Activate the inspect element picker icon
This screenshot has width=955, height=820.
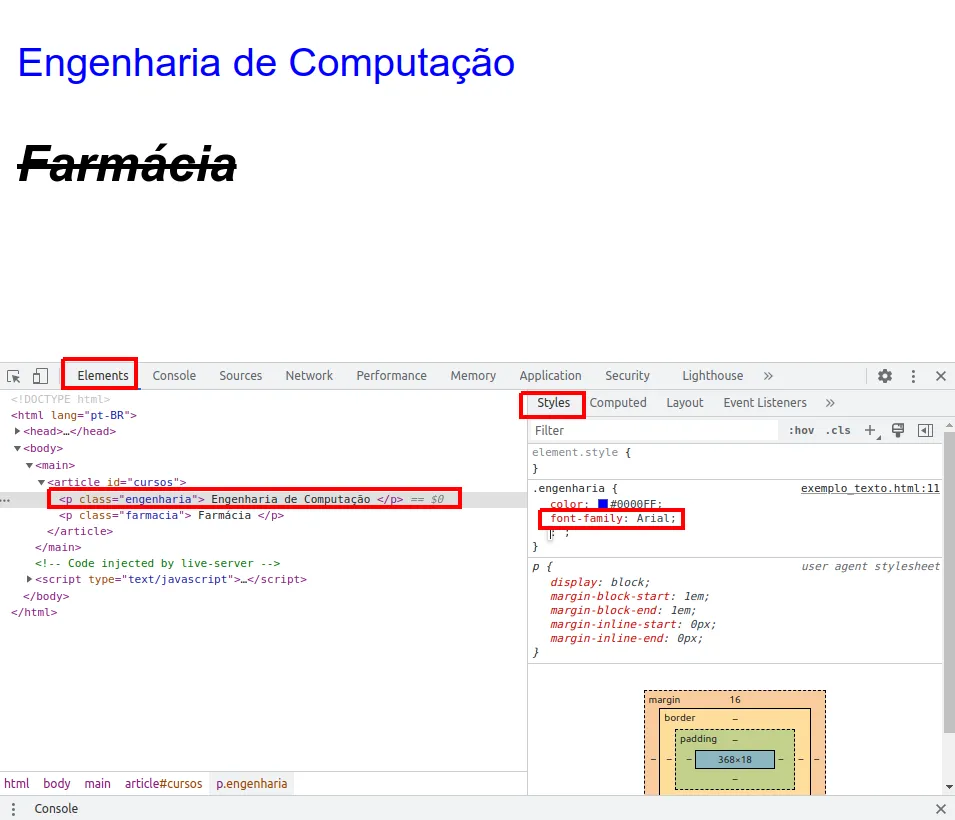coord(13,376)
